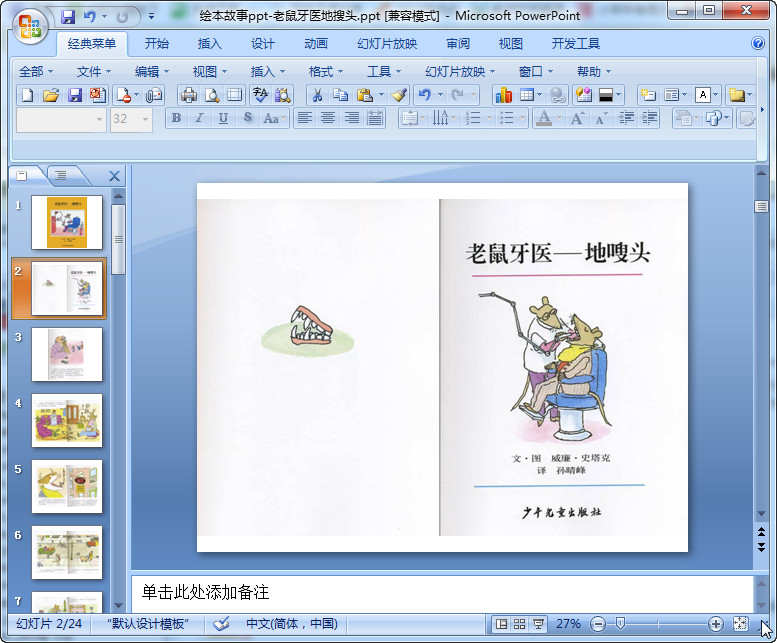This screenshot has height=643, width=777.
Task: Center the text alignment
Action: point(328,118)
